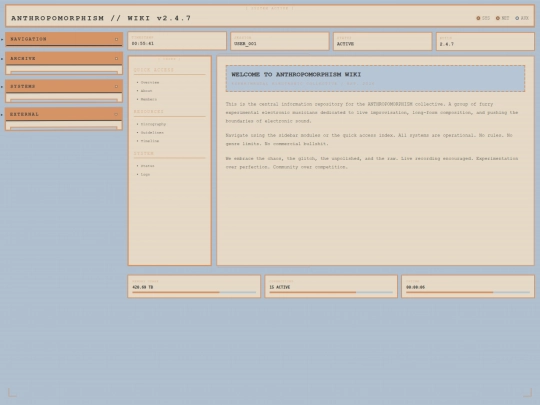Toggle the square icon on SYSTEMS header
Image resolution: width=540 pixels, height=405 pixels.
click(x=116, y=86)
